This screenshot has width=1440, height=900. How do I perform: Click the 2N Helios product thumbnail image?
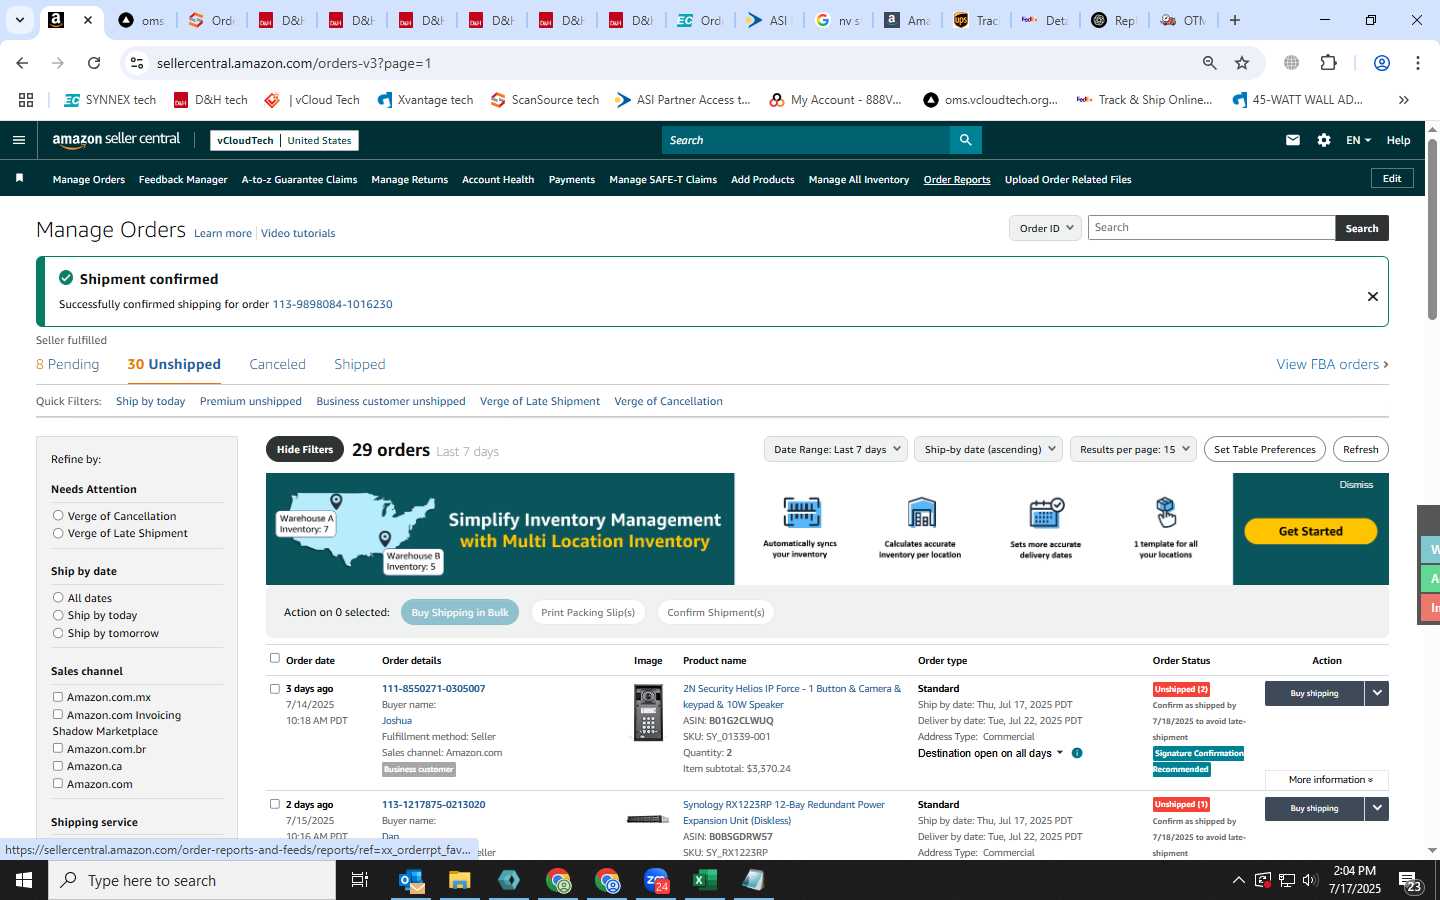(648, 713)
